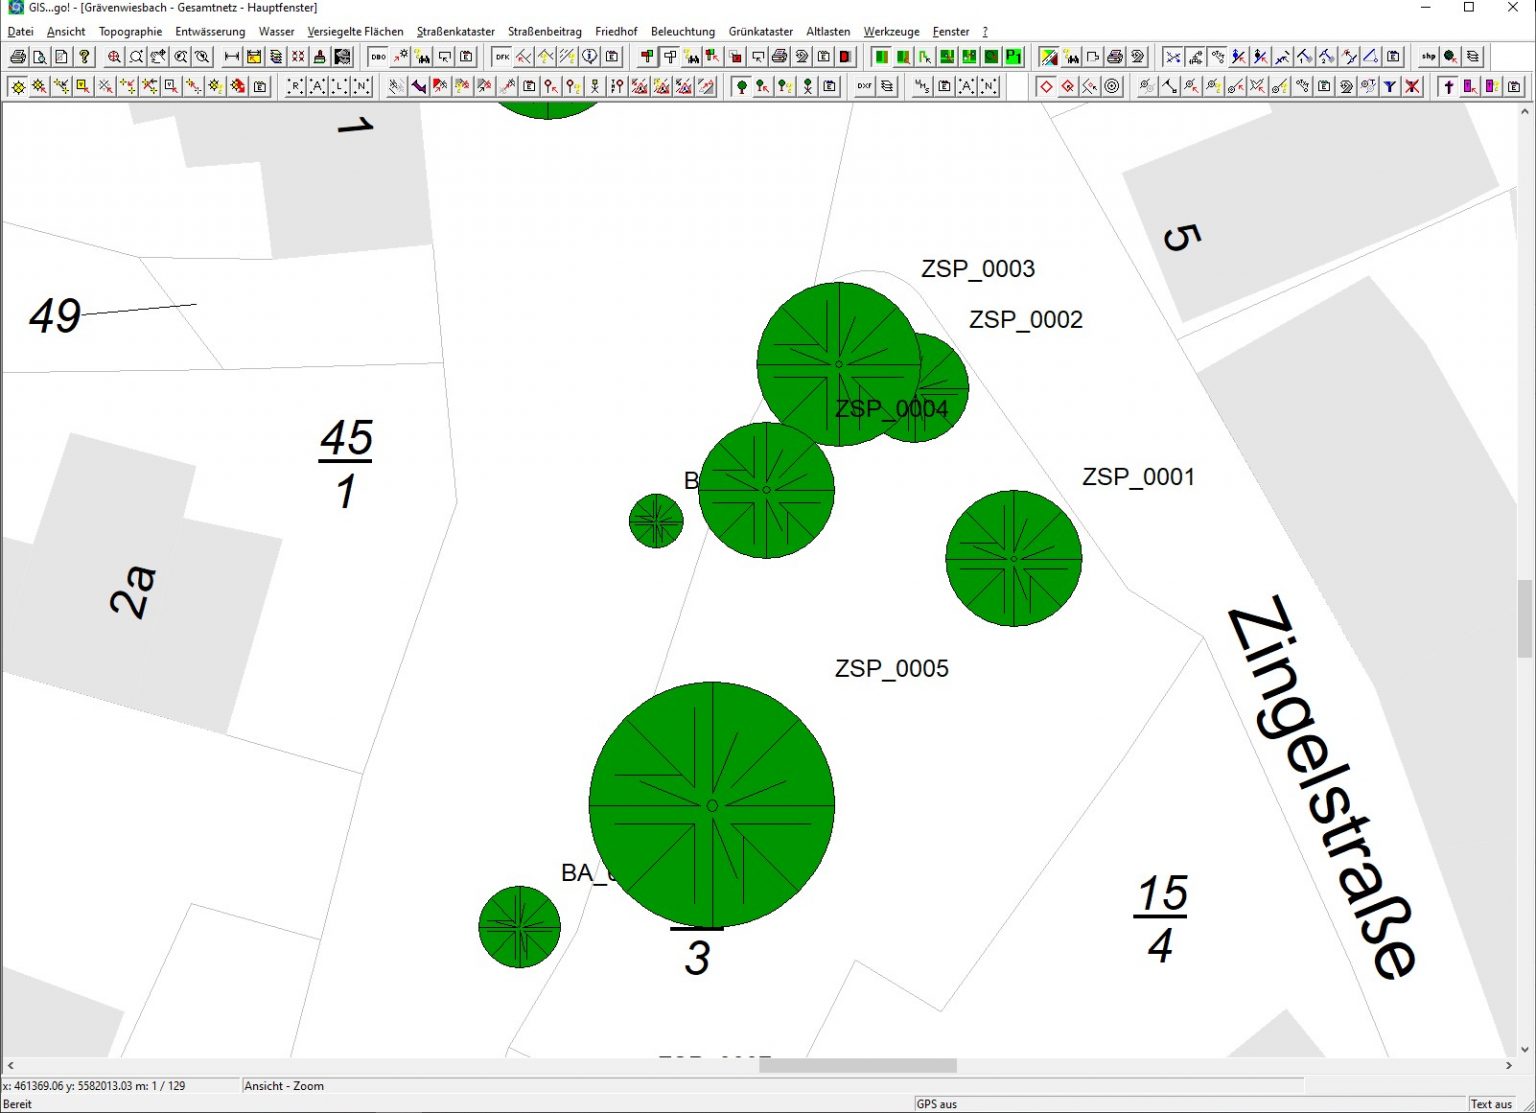Click the DXF export icon
This screenshot has width=1536, height=1113.
pyautogui.click(x=864, y=87)
